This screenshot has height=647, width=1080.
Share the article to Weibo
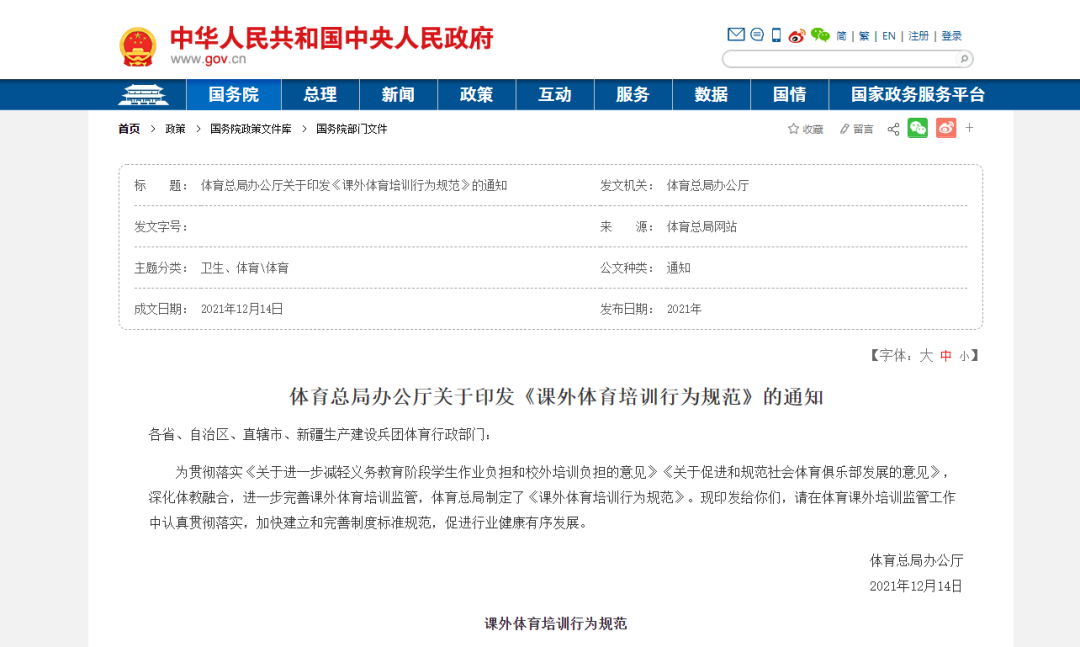coord(945,128)
